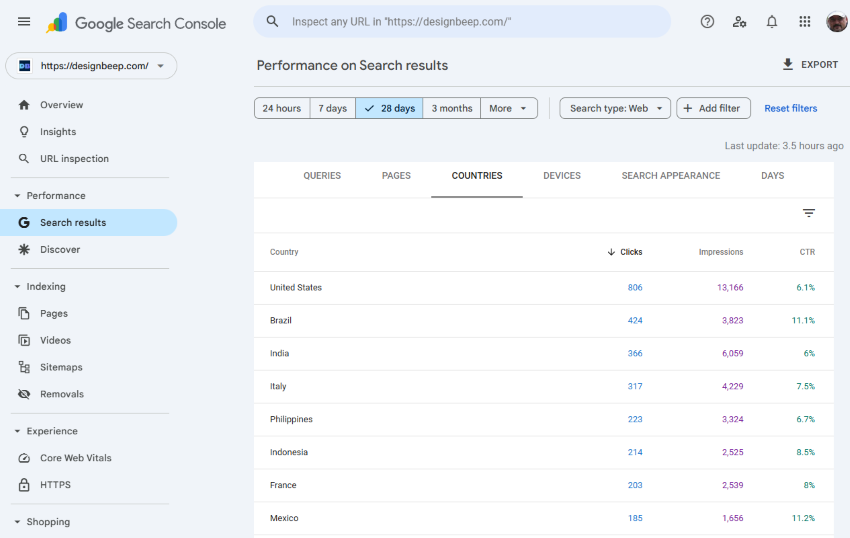850x538 pixels.
Task: Click the Reset filters link
Action: 790,108
